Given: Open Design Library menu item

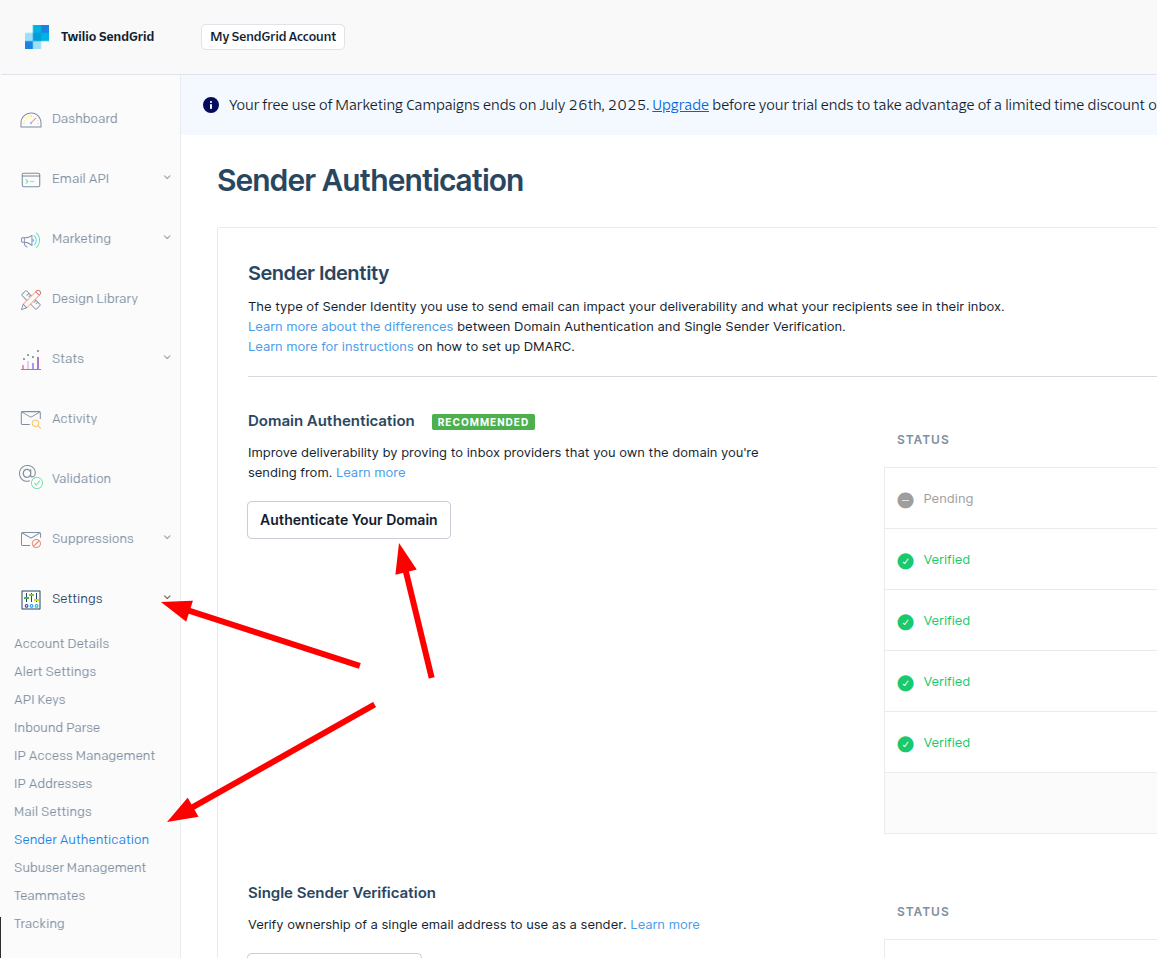Looking at the screenshot, I should pos(94,299).
